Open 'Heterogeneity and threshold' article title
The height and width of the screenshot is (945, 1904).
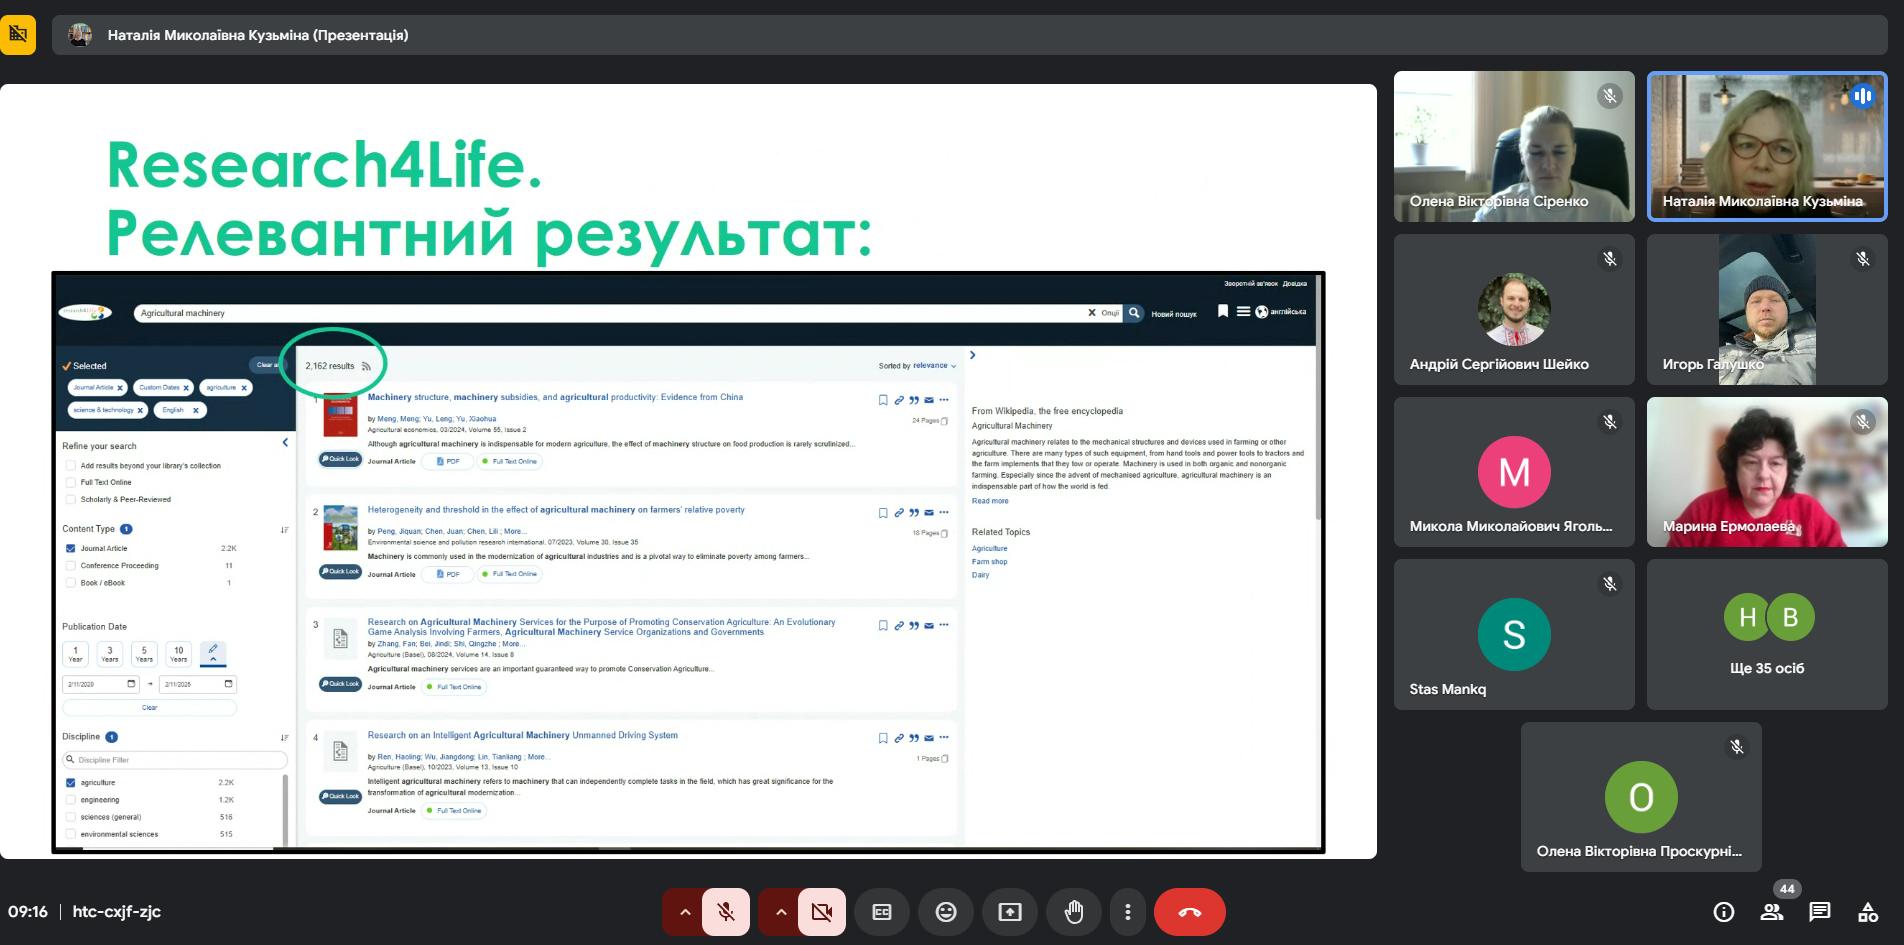(x=556, y=510)
